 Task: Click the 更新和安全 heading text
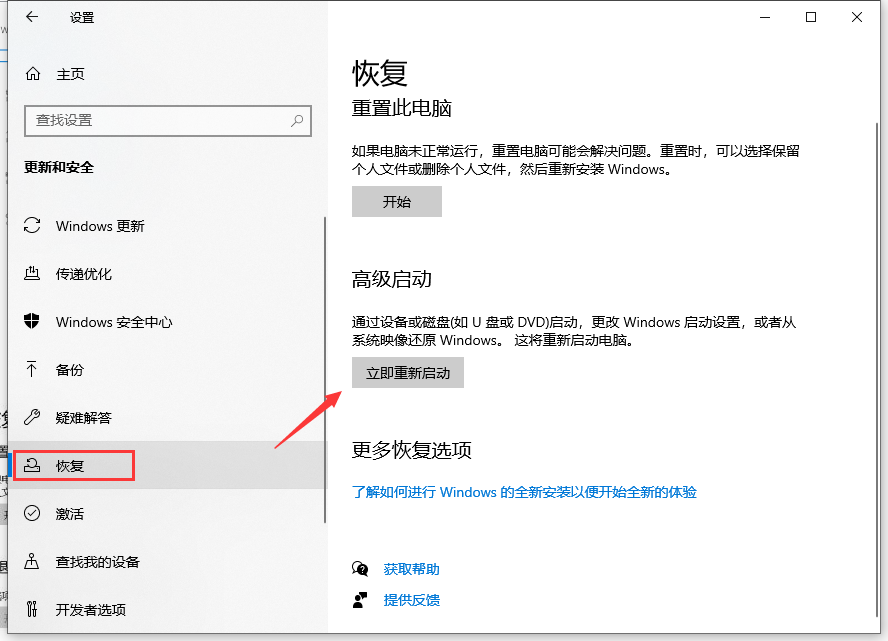[59, 167]
